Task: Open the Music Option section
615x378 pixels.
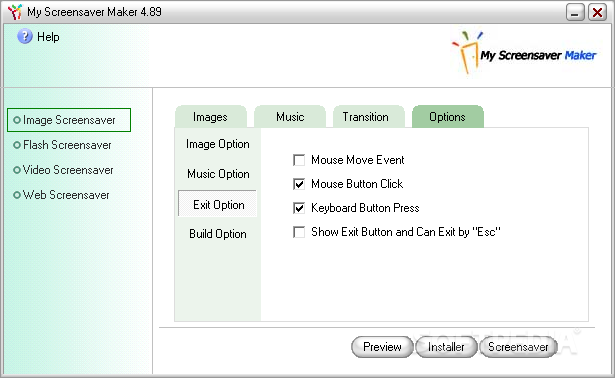Action: [218, 174]
